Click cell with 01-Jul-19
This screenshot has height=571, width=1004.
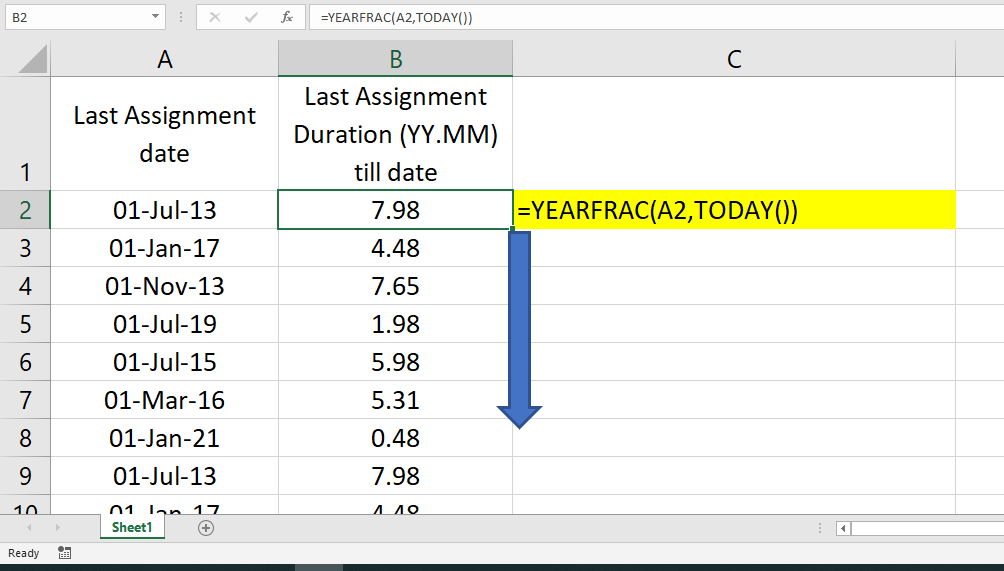[165, 324]
